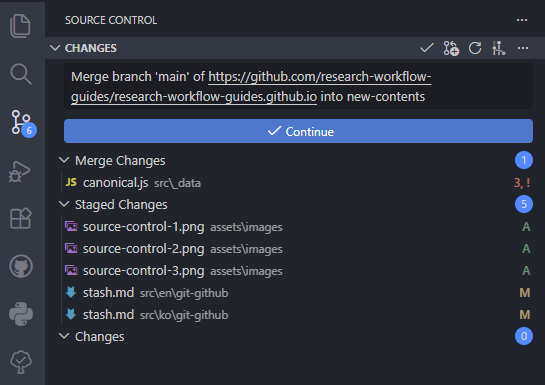The width and height of the screenshot is (545, 385).
Task: Open Source Control panel views and more actions
Action: pyautogui.click(x=522, y=20)
